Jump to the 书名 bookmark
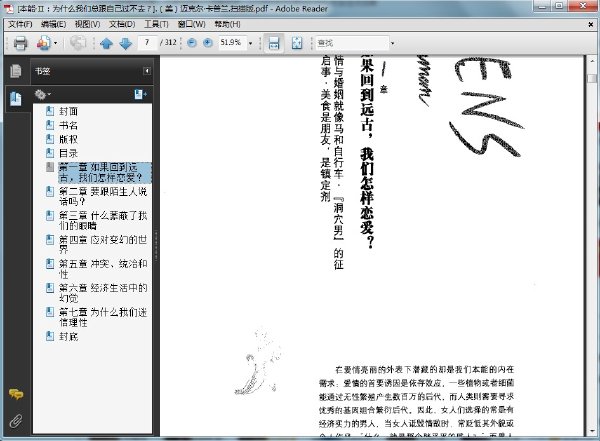This screenshot has width=600, height=441. [x=68, y=125]
